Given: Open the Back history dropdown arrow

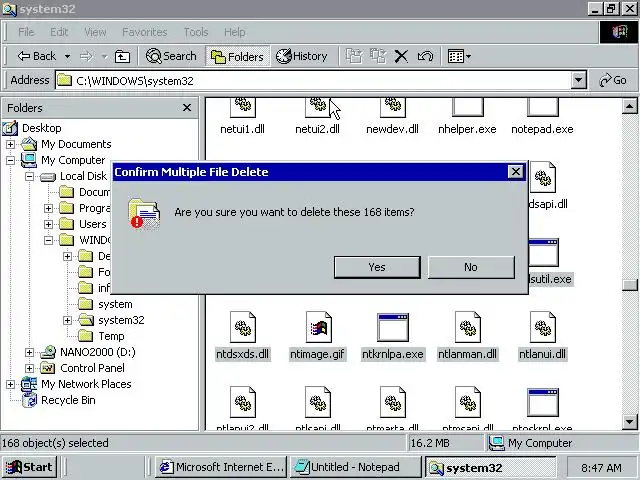Looking at the screenshot, I should pos(67,56).
